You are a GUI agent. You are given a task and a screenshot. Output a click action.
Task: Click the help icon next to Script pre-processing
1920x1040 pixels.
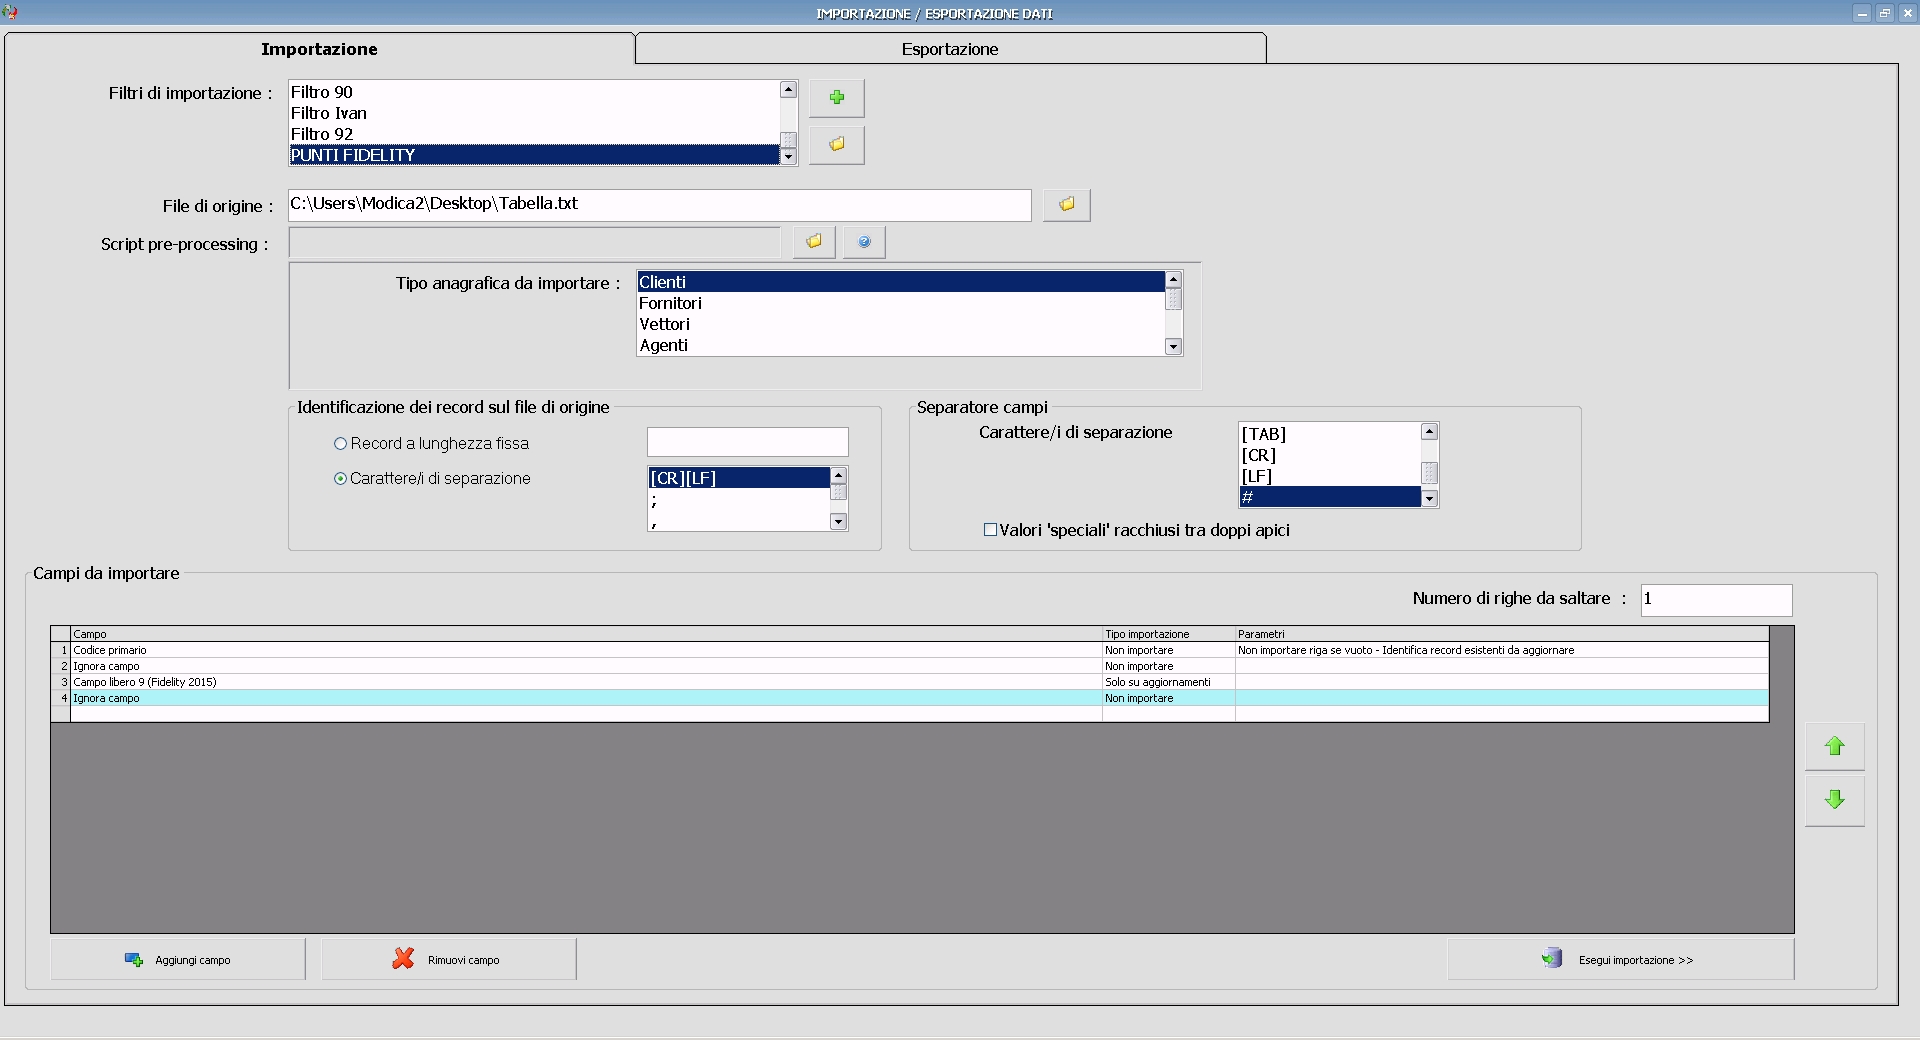click(864, 242)
